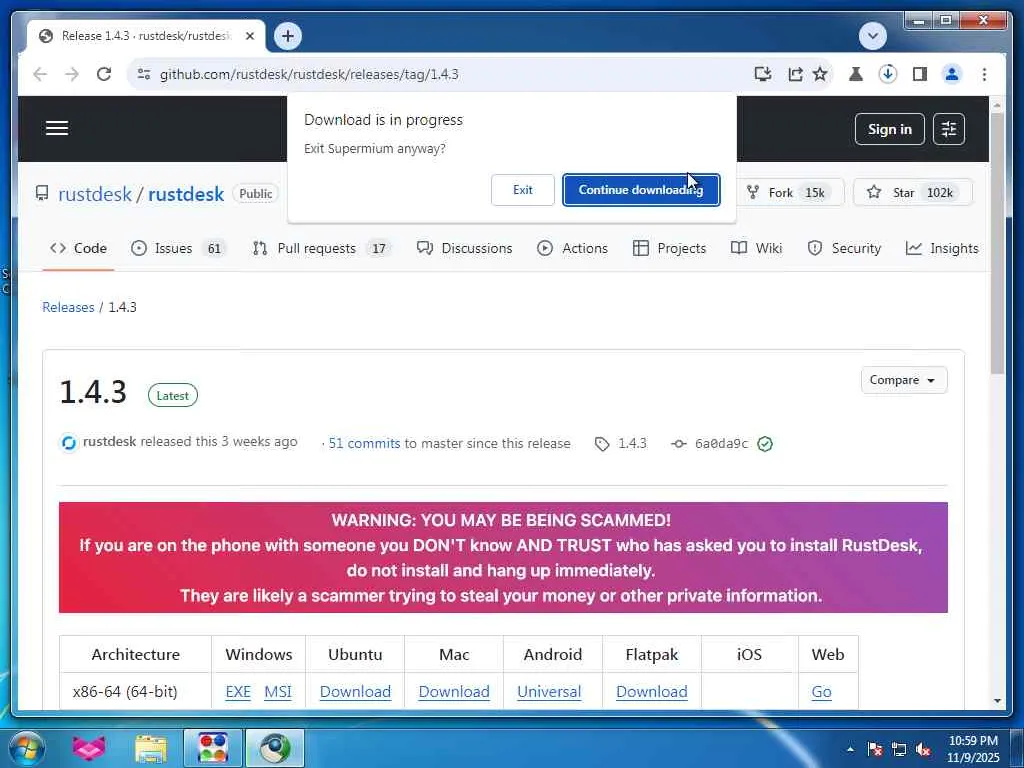The width and height of the screenshot is (1024, 768).
Task: Click the Exit button in dialog
Action: (x=522, y=190)
